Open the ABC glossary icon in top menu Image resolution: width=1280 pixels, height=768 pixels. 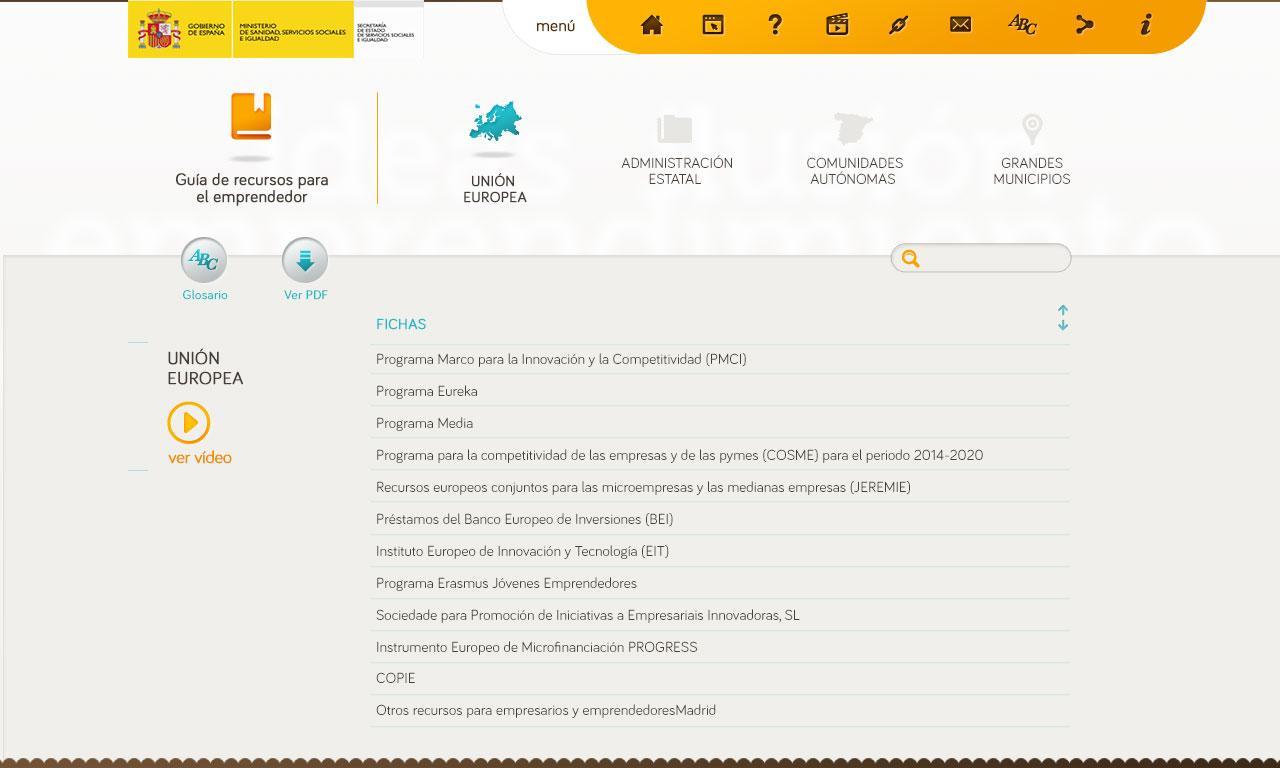coord(1022,25)
